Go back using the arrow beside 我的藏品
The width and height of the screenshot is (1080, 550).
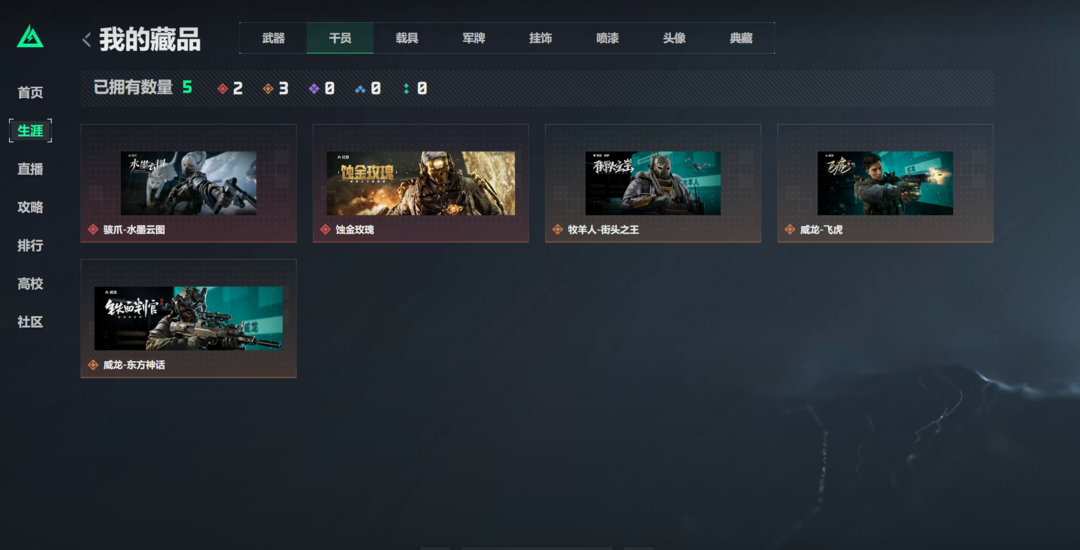pos(87,39)
